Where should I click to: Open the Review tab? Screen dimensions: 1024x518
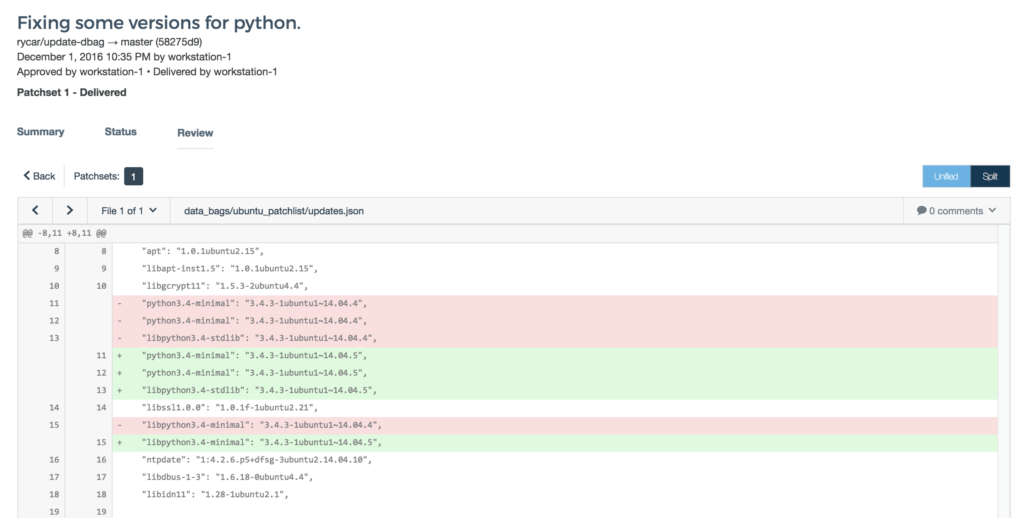(x=195, y=133)
